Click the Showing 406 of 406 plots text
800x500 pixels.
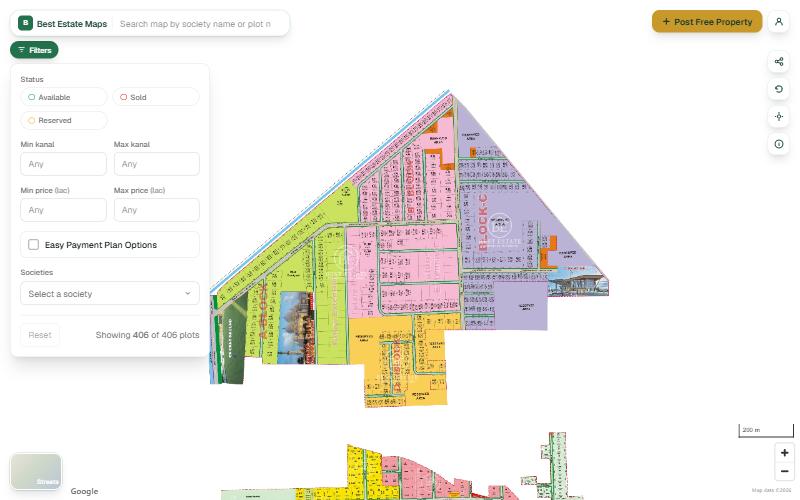tap(147, 335)
